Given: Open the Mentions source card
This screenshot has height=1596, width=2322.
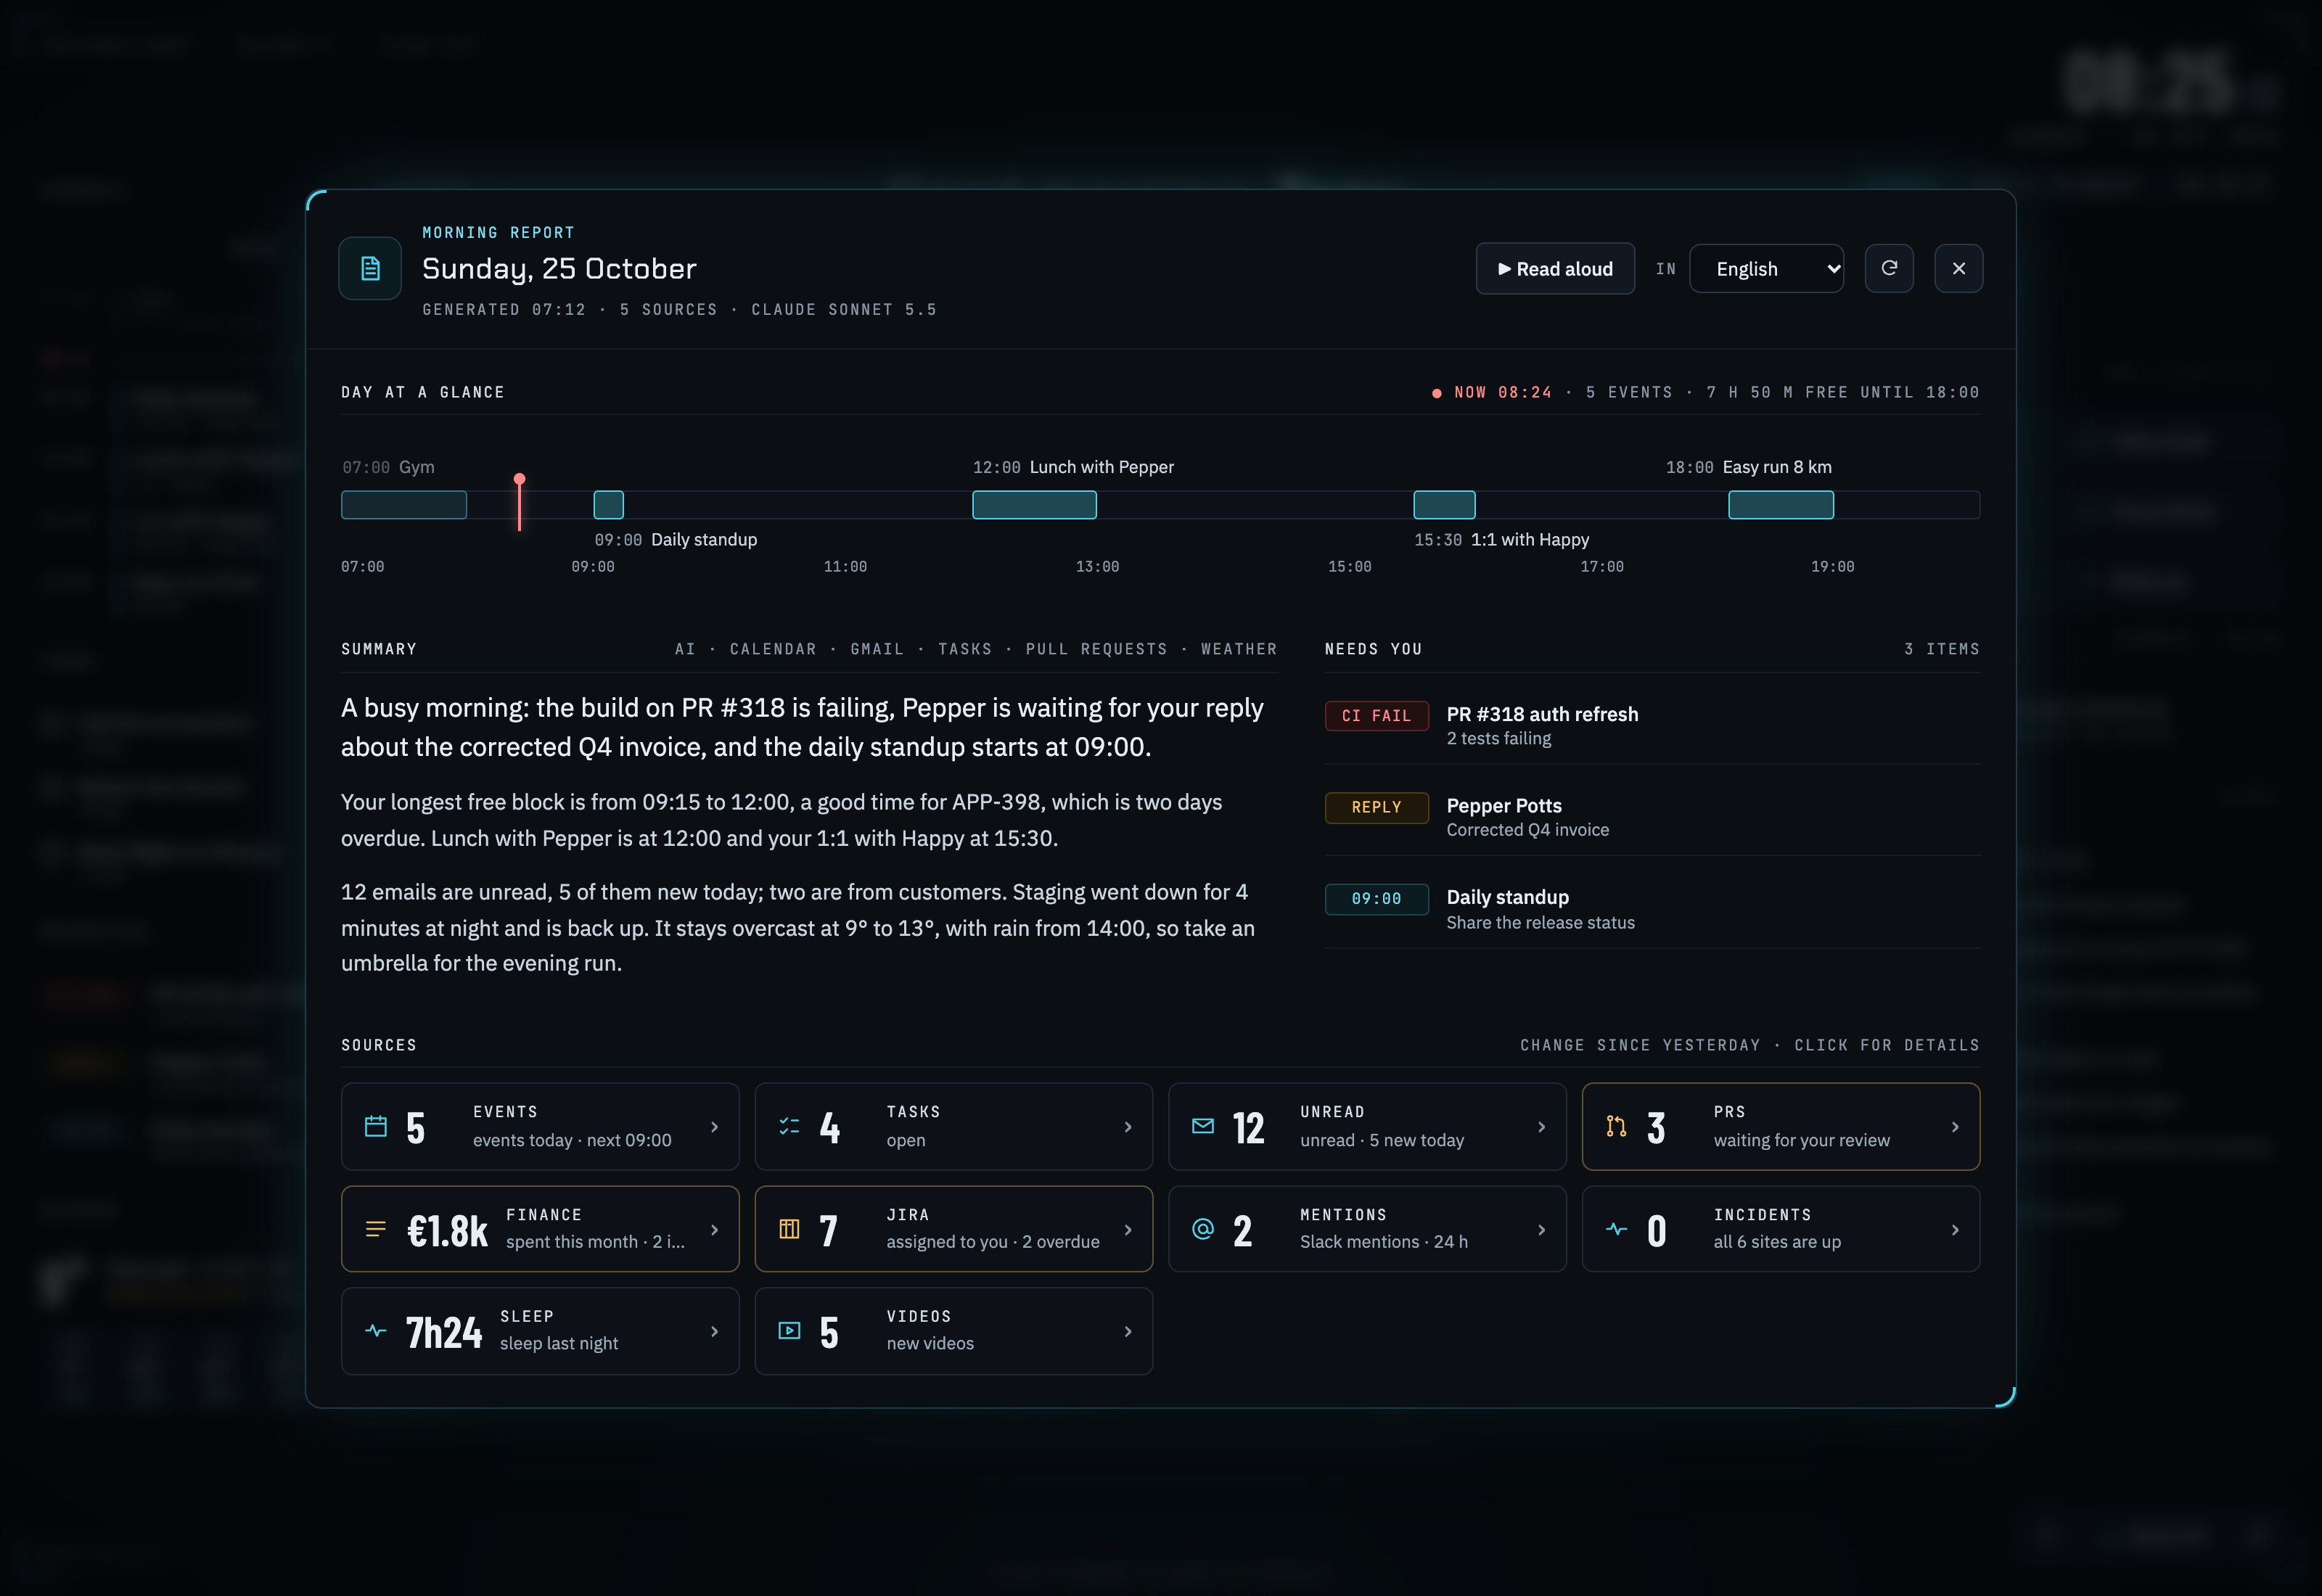Looking at the screenshot, I should [x=1367, y=1229].
